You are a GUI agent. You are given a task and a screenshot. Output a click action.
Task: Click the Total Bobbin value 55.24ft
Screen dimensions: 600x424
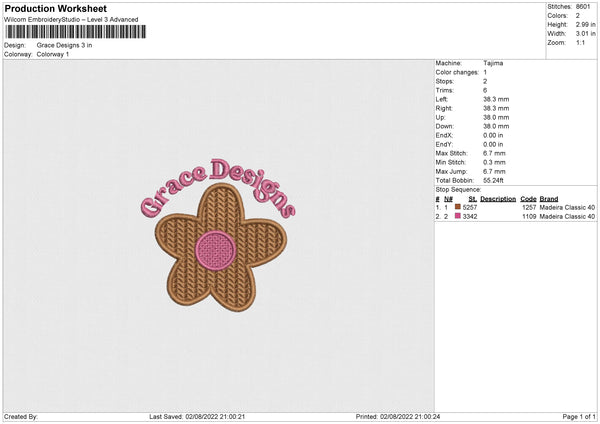tap(493, 180)
